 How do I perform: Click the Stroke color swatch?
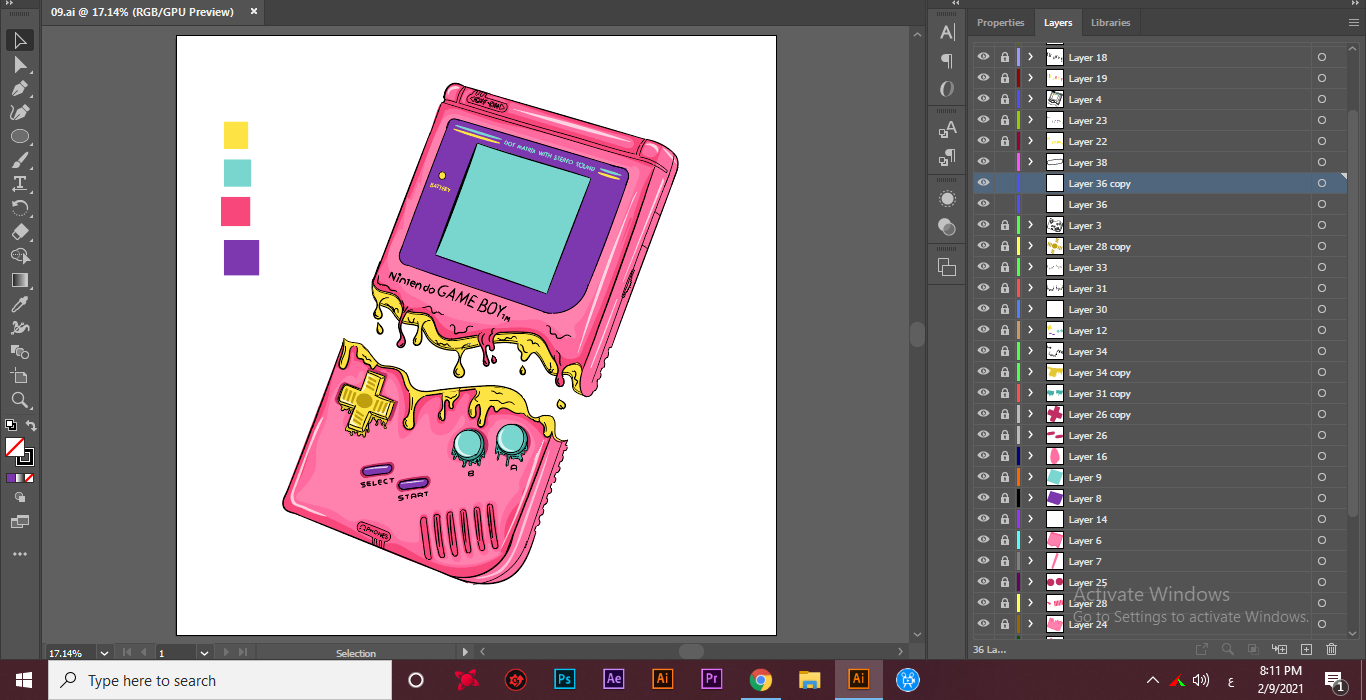[x=25, y=457]
